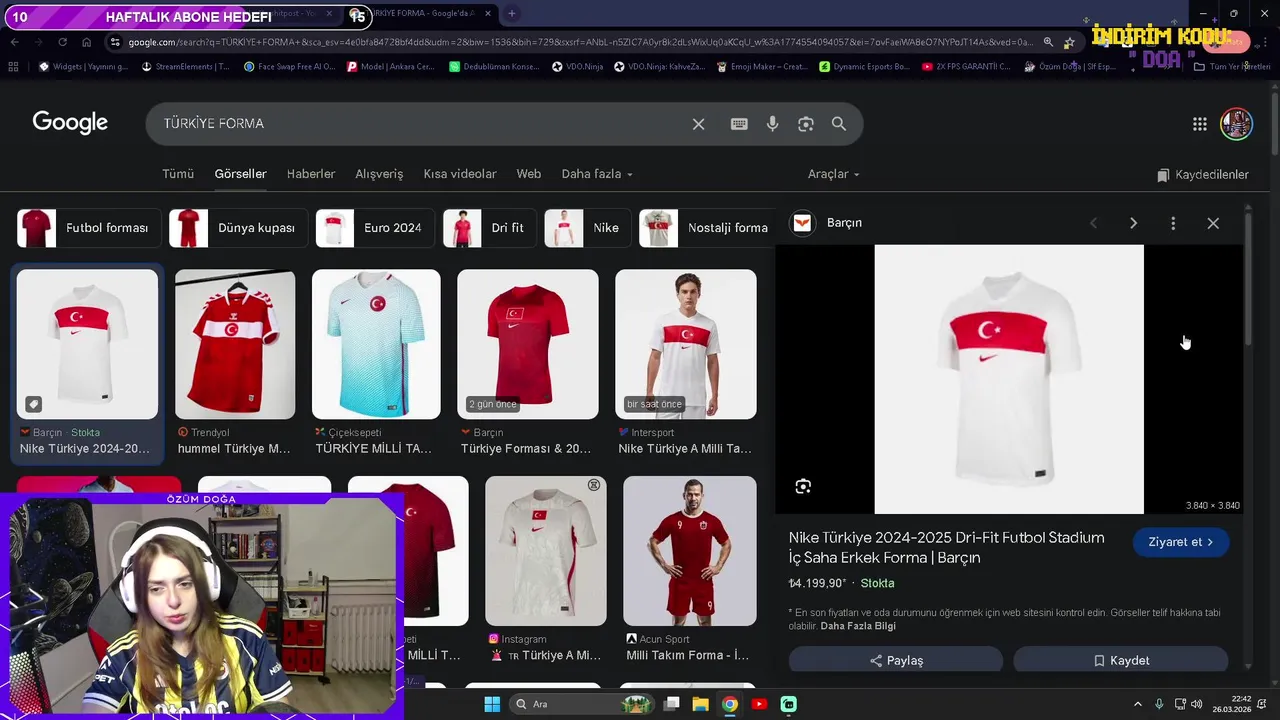Image resolution: width=1280 pixels, height=720 pixels.
Task: Open the teal app icon on taskbar
Action: 789,704
